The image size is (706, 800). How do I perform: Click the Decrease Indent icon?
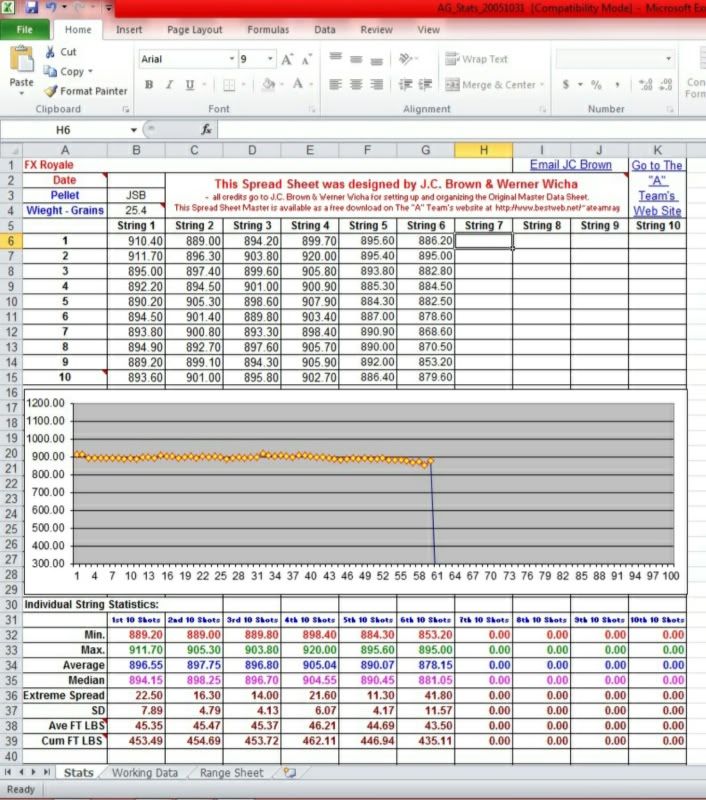pyautogui.click(x=405, y=84)
